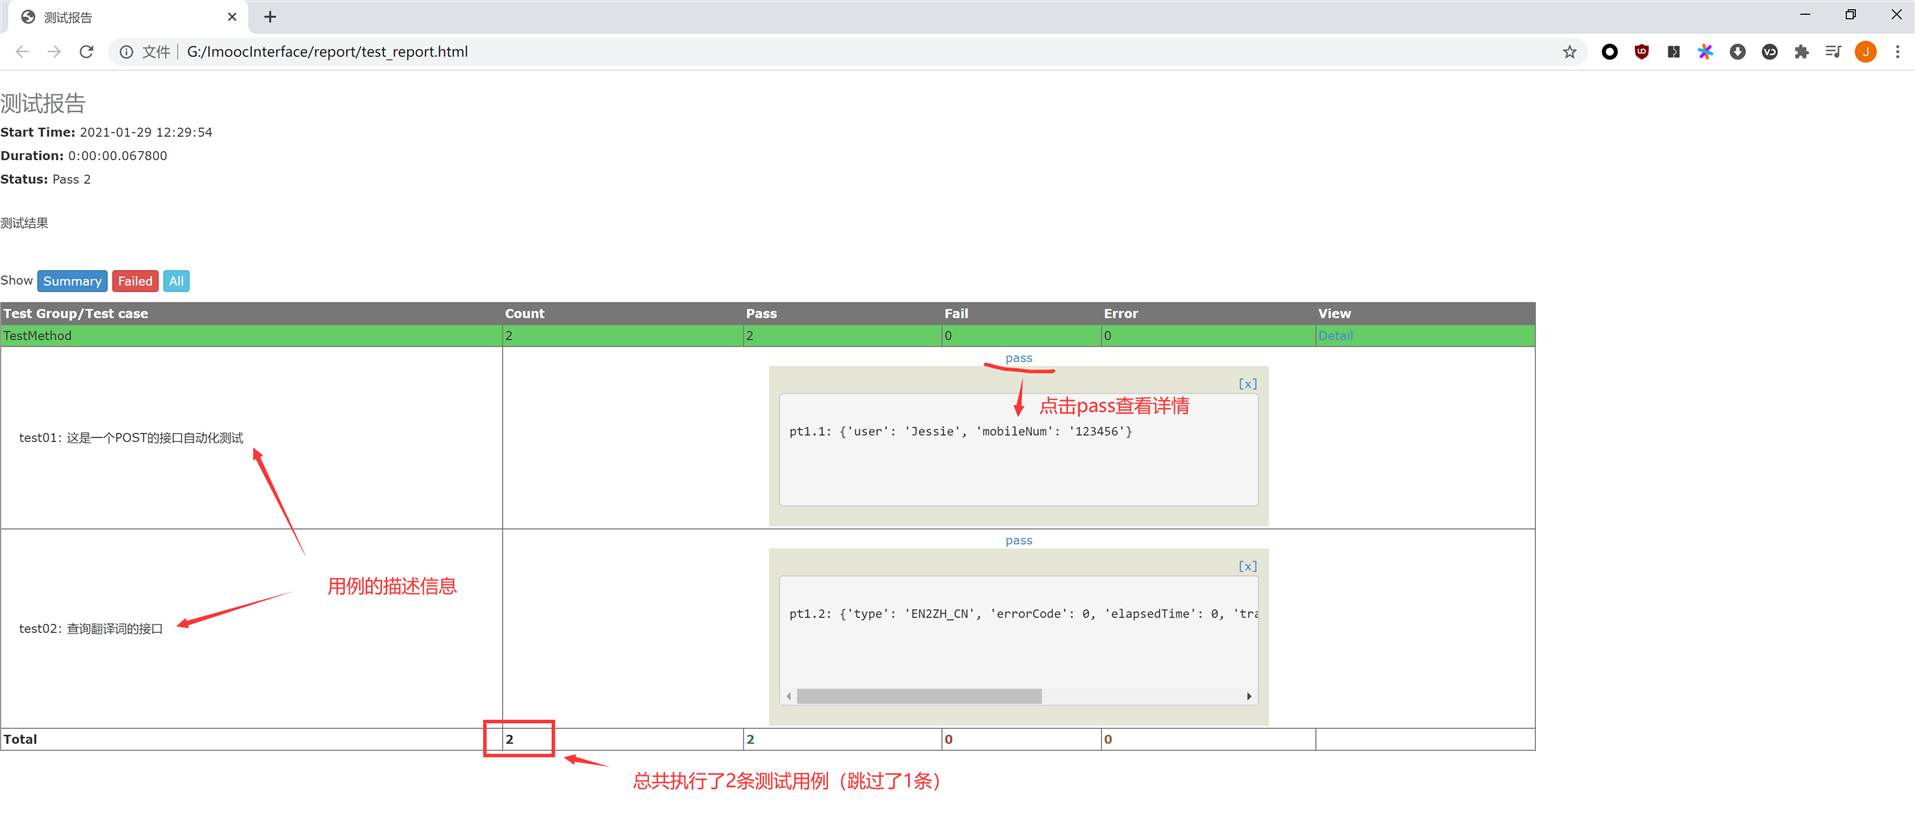Open the black circle extension icon

[1609, 52]
